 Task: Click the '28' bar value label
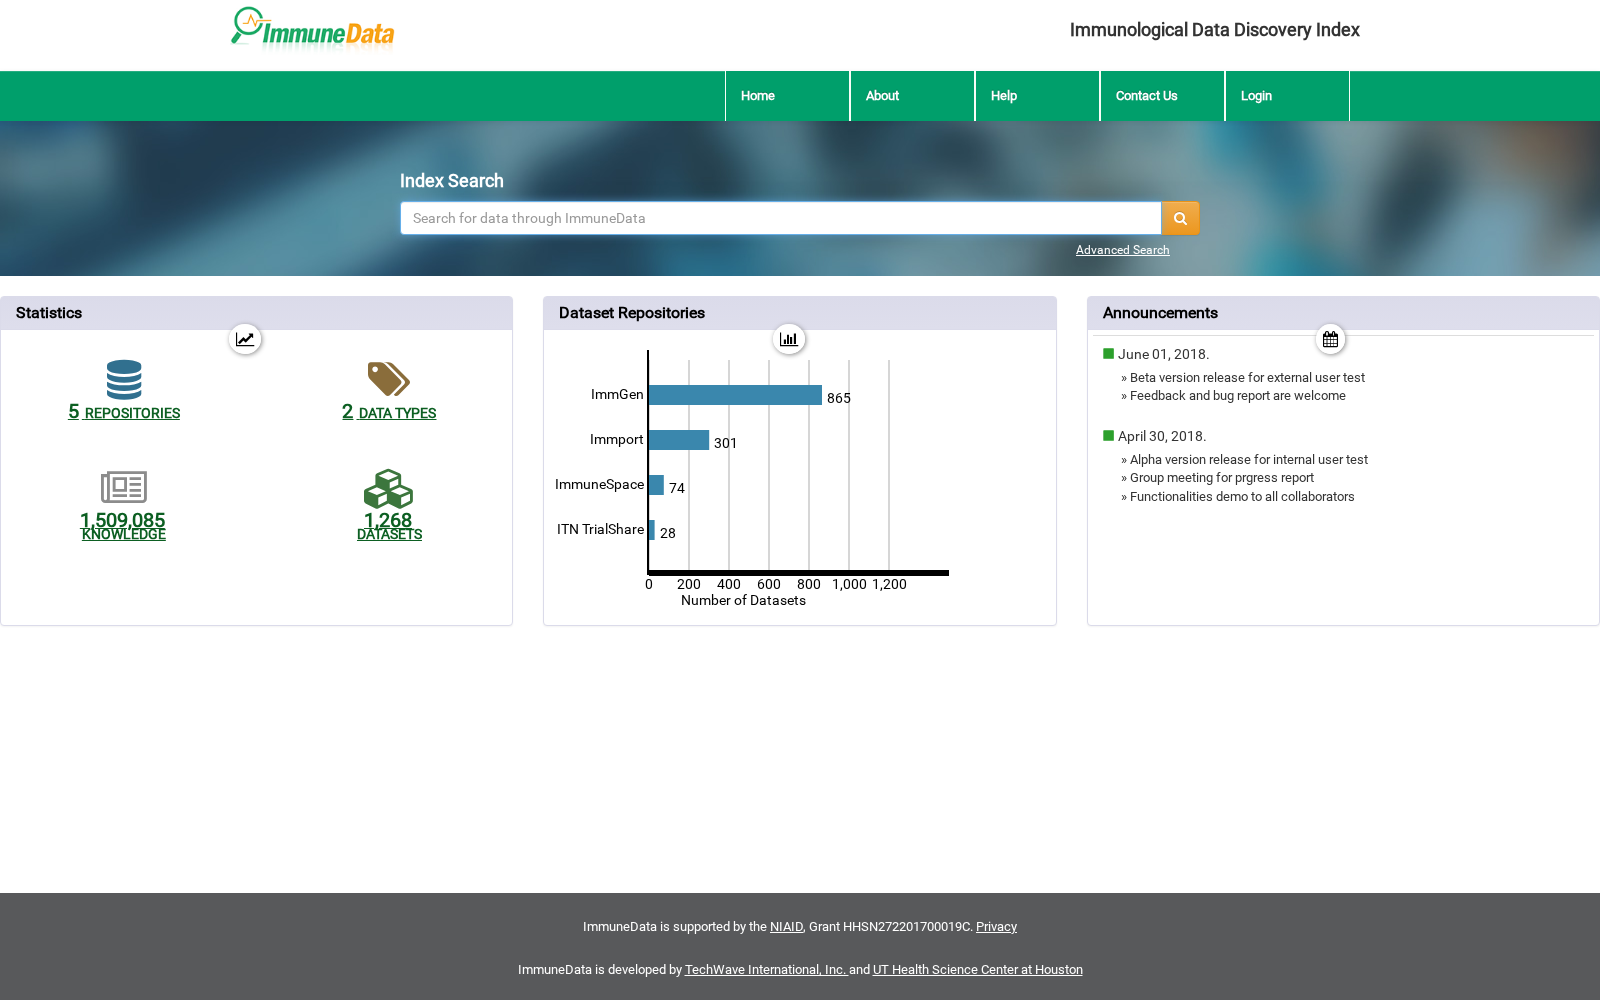(668, 533)
